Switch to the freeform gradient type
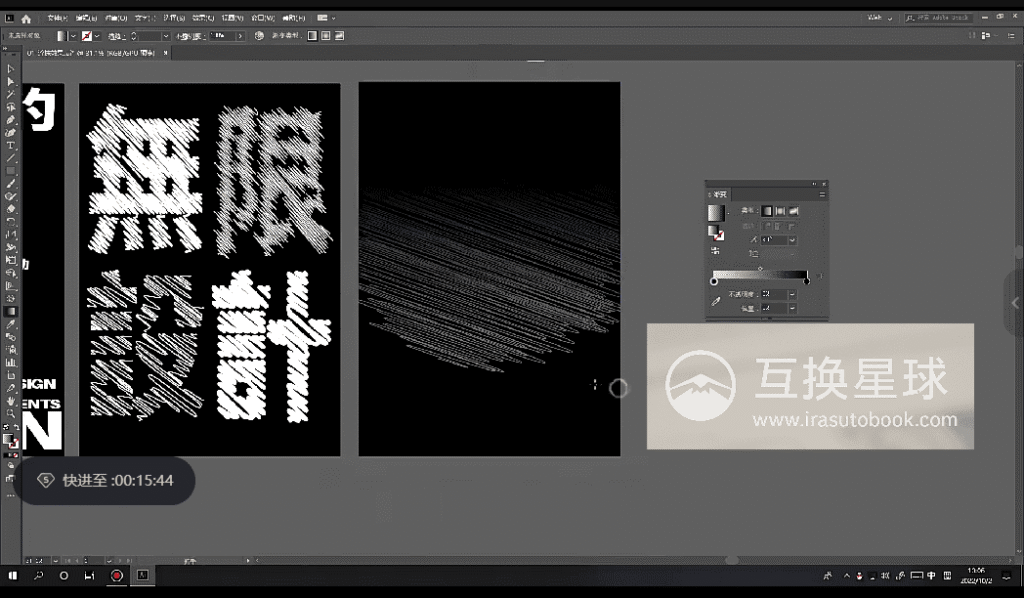This screenshot has height=598, width=1024. (793, 212)
